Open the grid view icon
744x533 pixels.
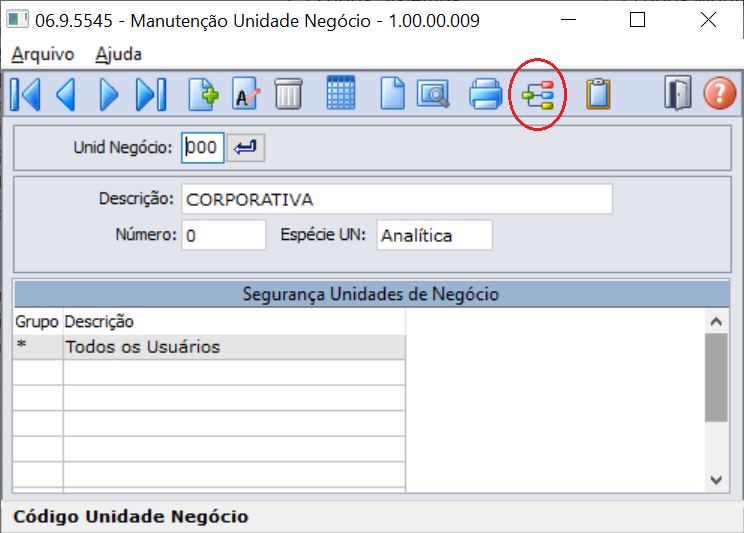[x=341, y=93]
